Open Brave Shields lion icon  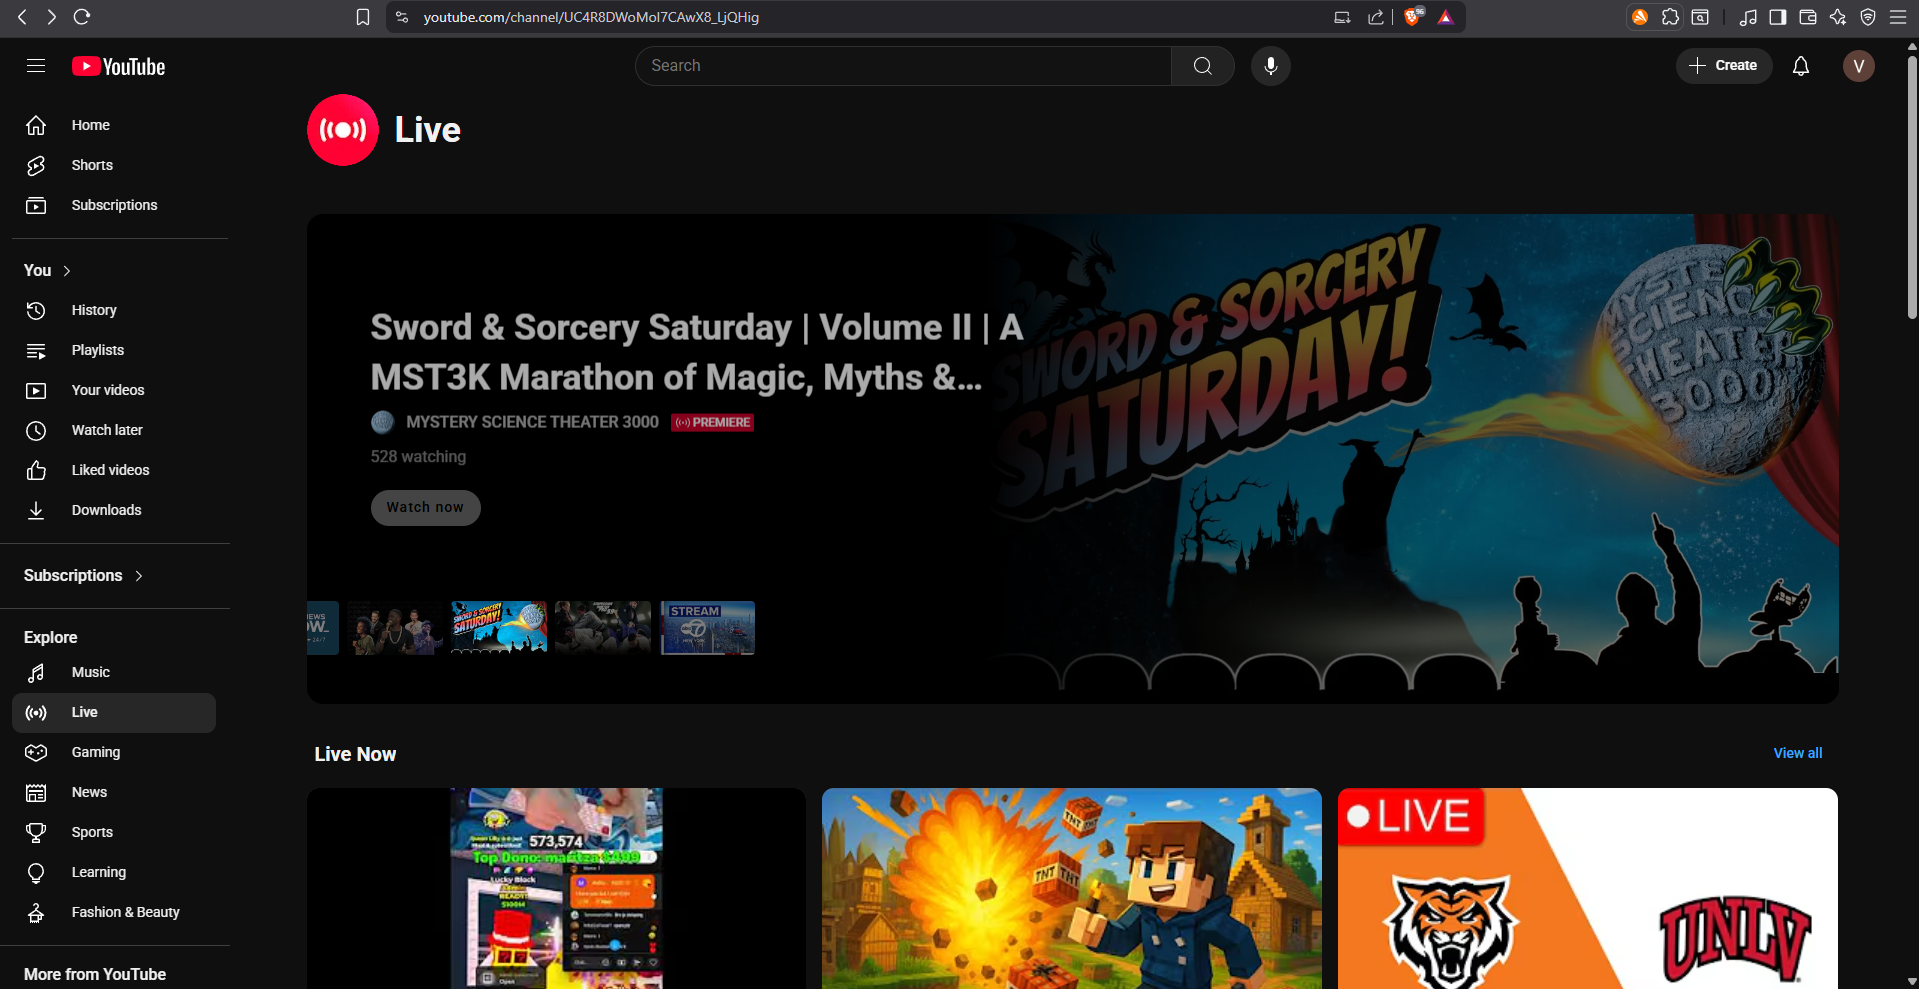coord(1413,17)
